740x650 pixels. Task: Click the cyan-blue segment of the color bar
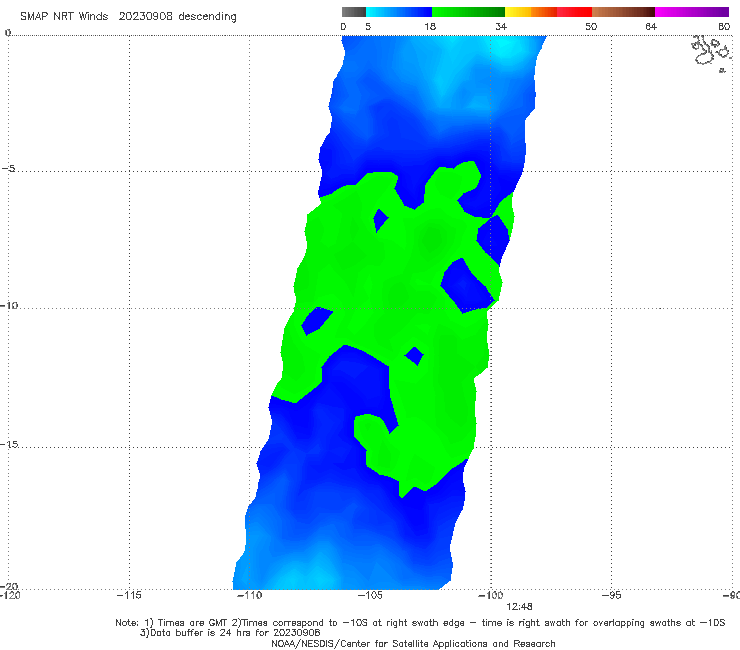pos(399,12)
